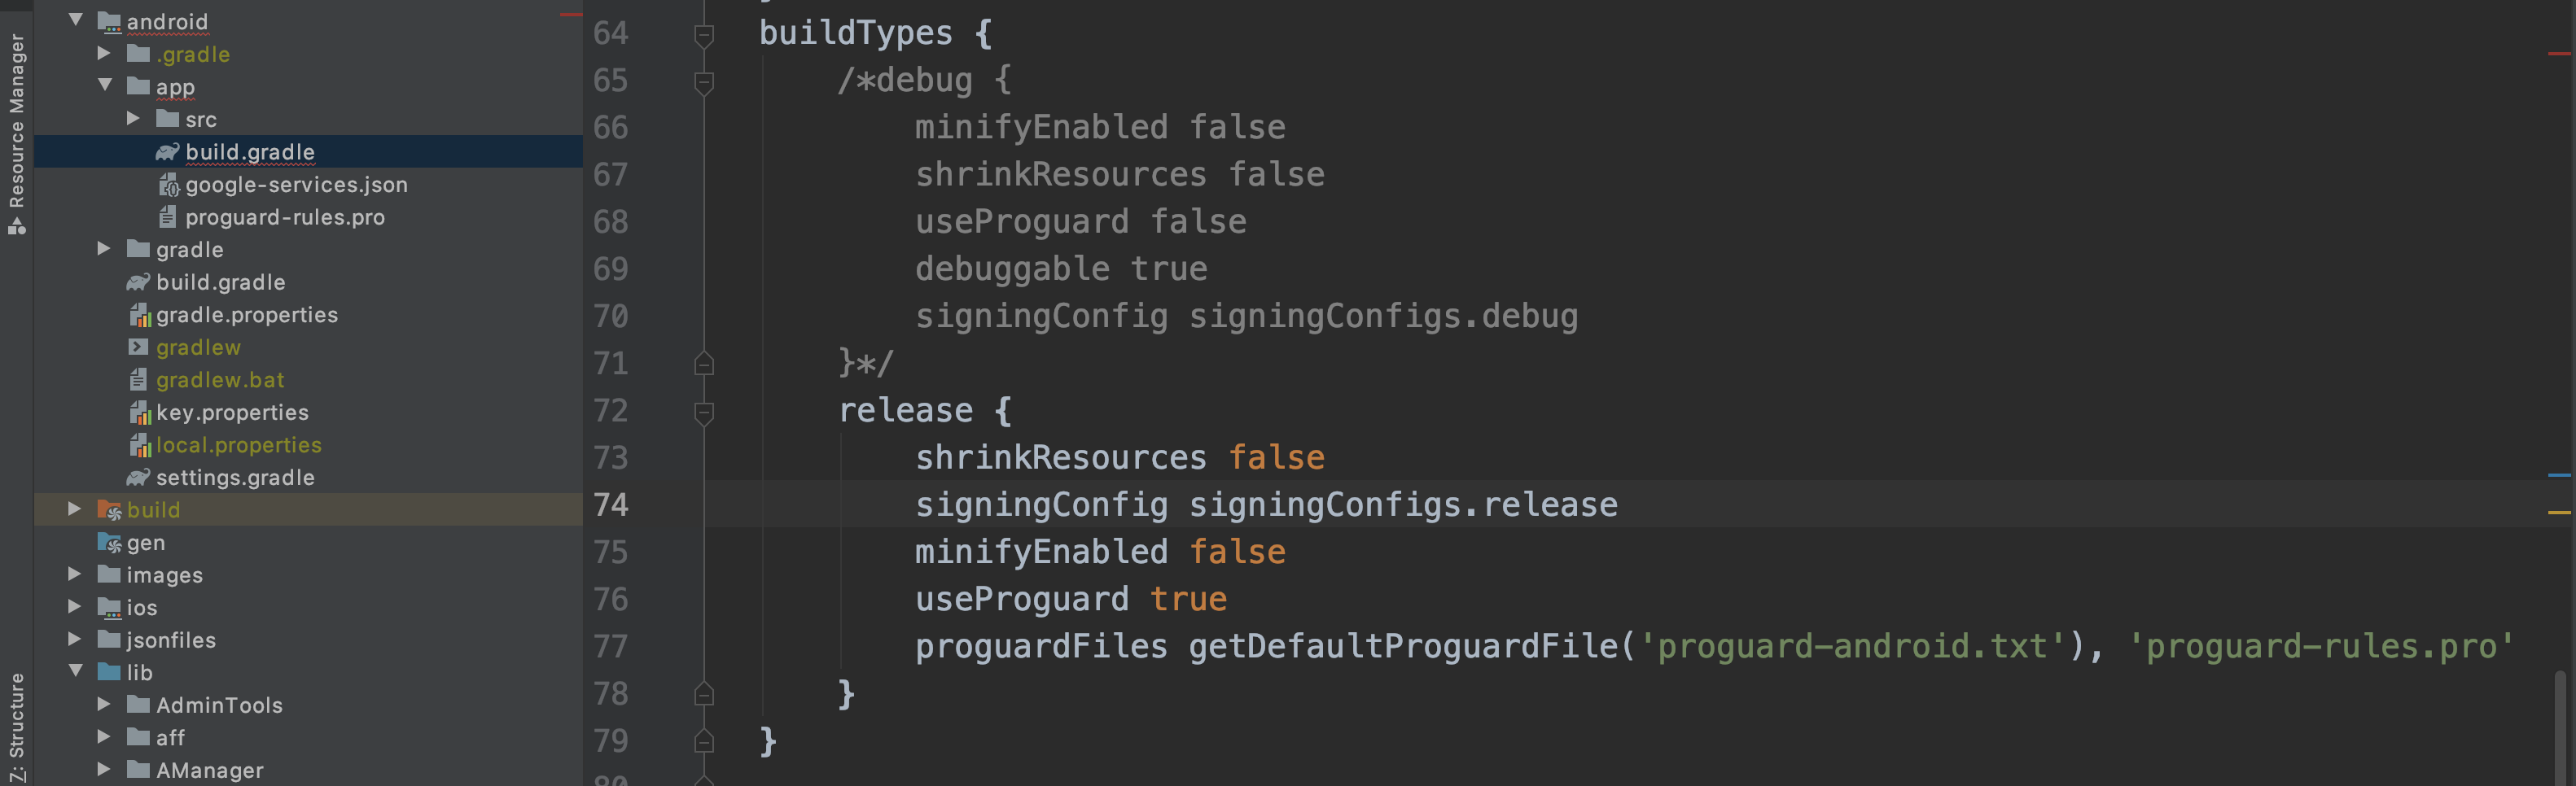Click the settings.gradle elephant icon
The height and width of the screenshot is (786, 2576).
click(x=138, y=478)
